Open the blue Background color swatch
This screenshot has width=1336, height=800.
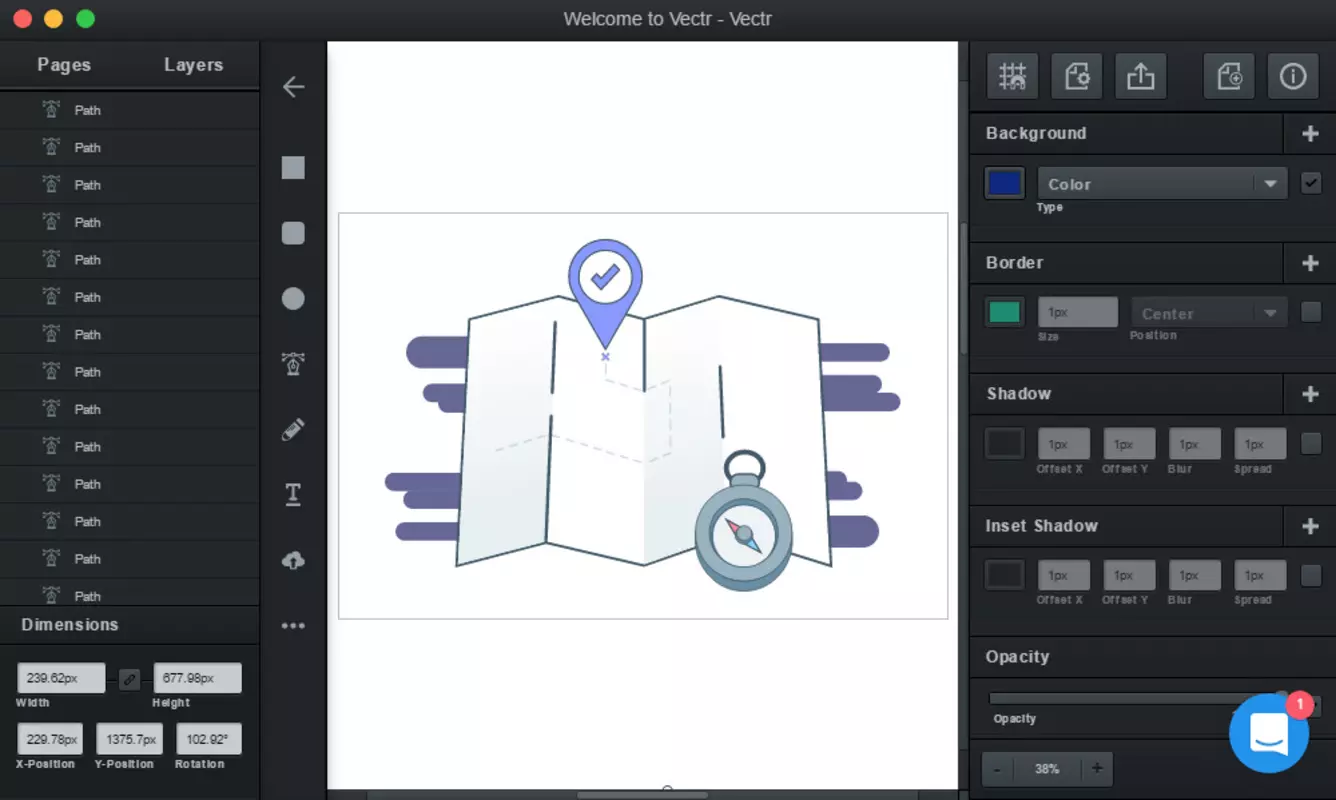pos(1004,183)
